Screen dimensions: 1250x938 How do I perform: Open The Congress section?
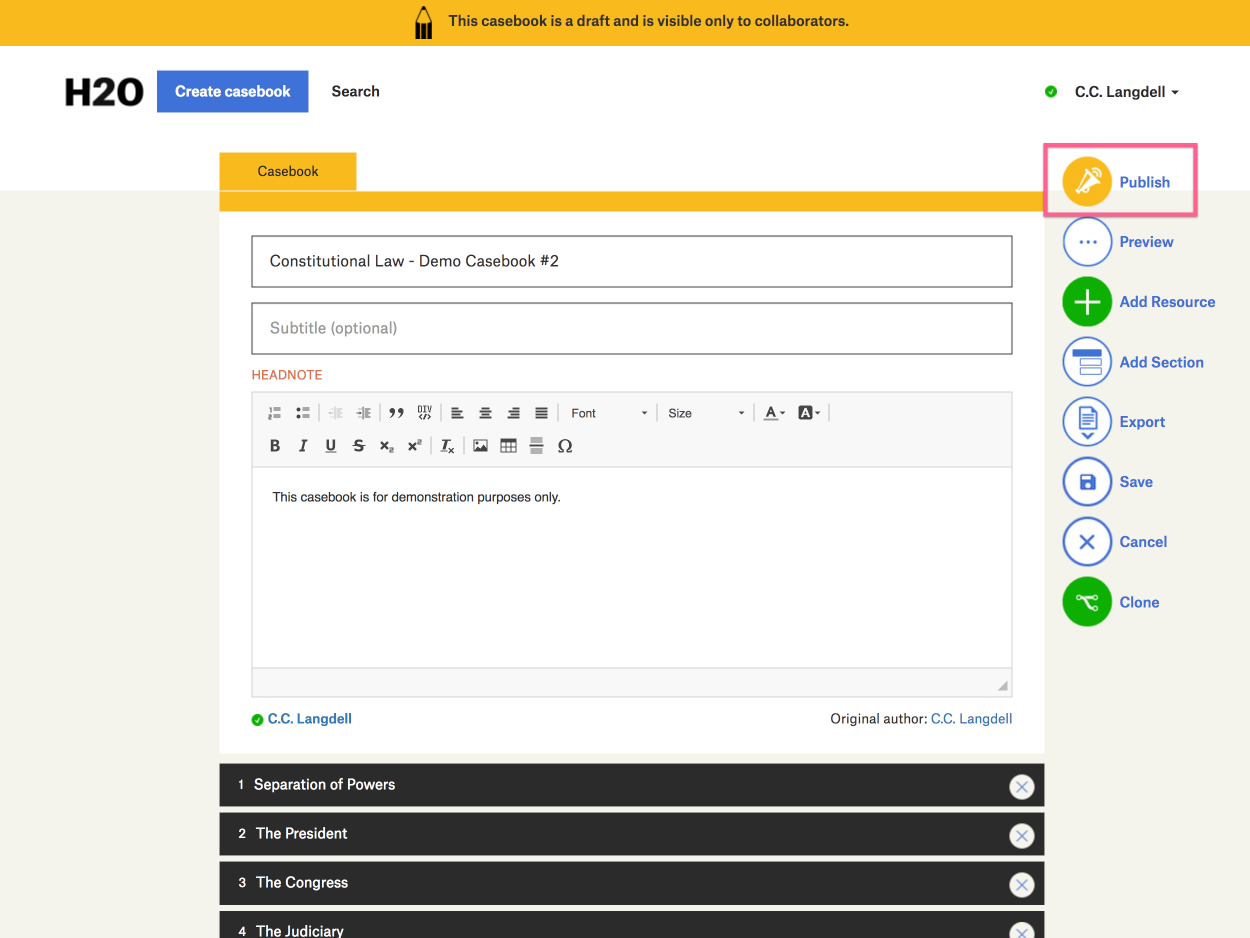[302, 883]
